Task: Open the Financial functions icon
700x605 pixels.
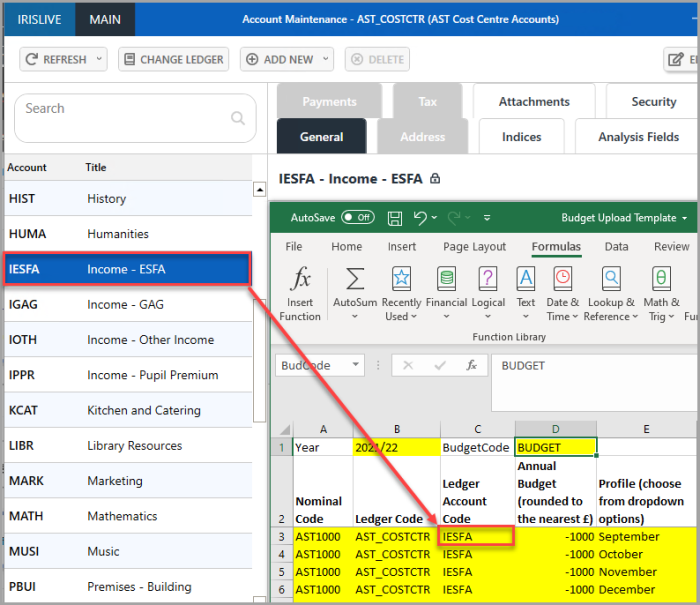Action: [x=446, y=279]
